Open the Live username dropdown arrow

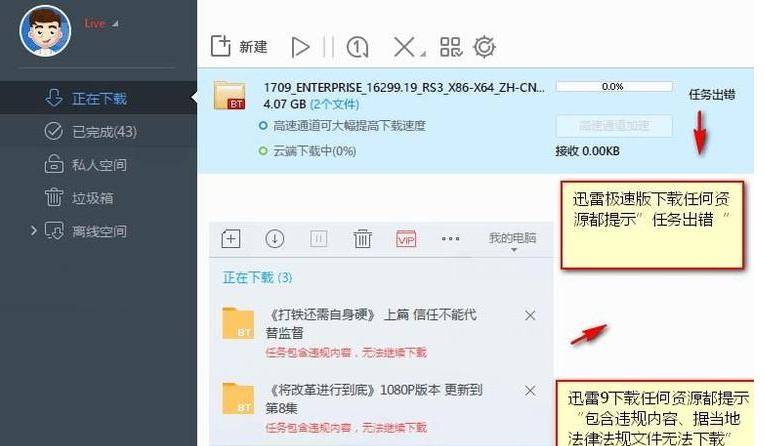click(x=115, y=23)
